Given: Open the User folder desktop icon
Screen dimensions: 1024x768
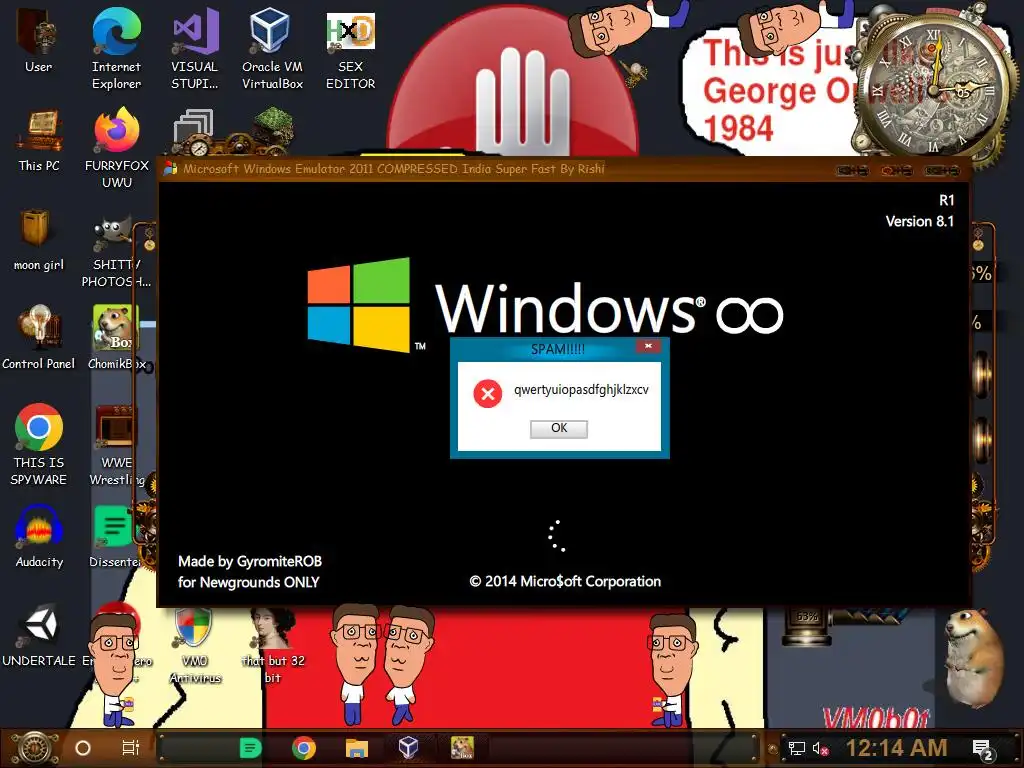Looking at the screenshot, I should [39, 40].
